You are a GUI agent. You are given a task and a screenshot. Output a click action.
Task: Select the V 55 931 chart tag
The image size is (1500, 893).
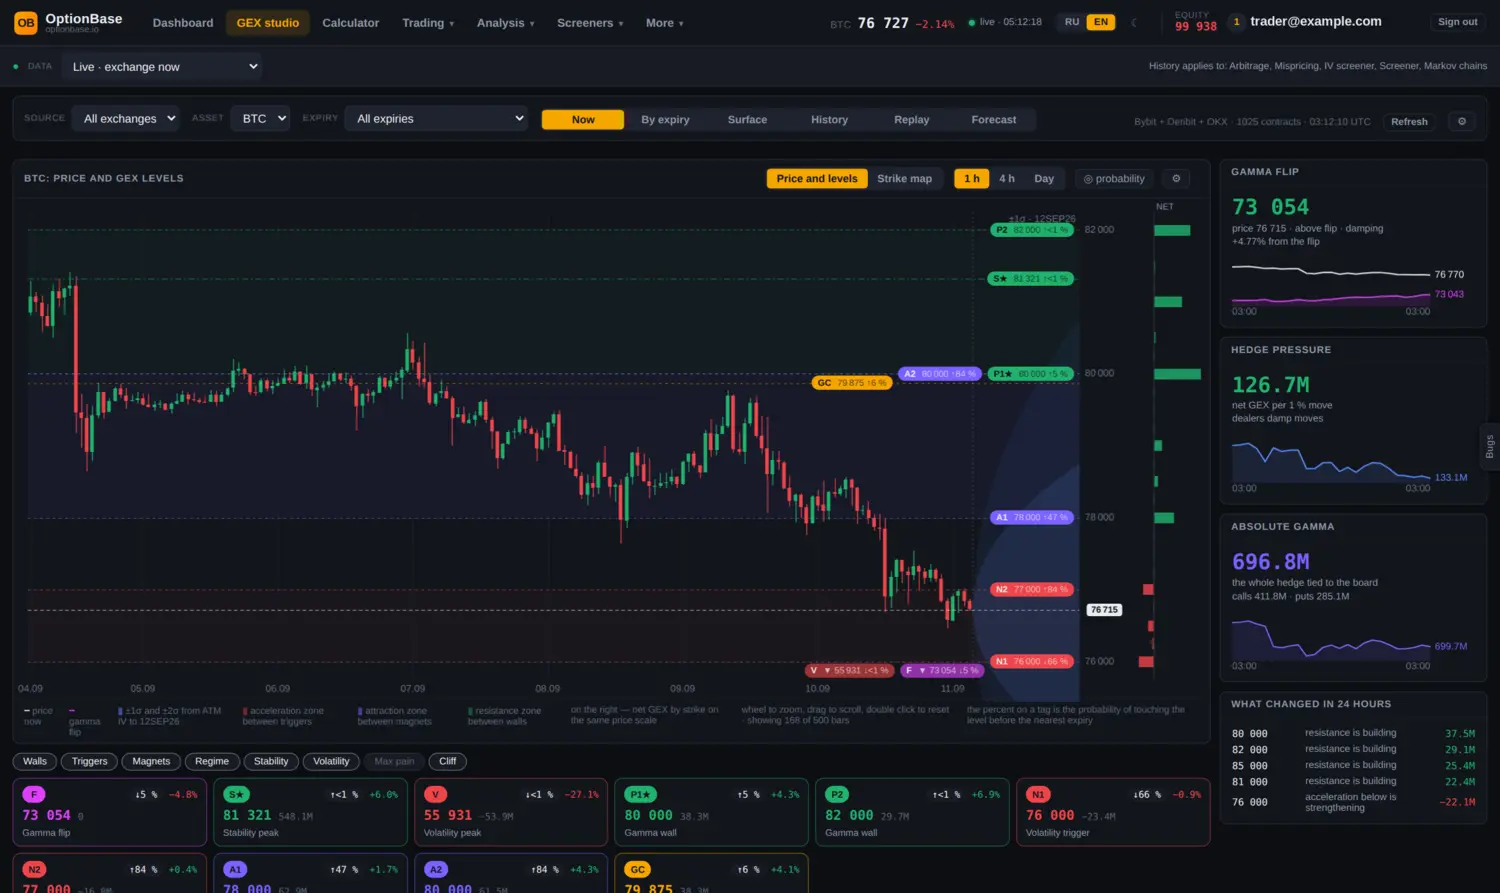[x=849, y=670]
